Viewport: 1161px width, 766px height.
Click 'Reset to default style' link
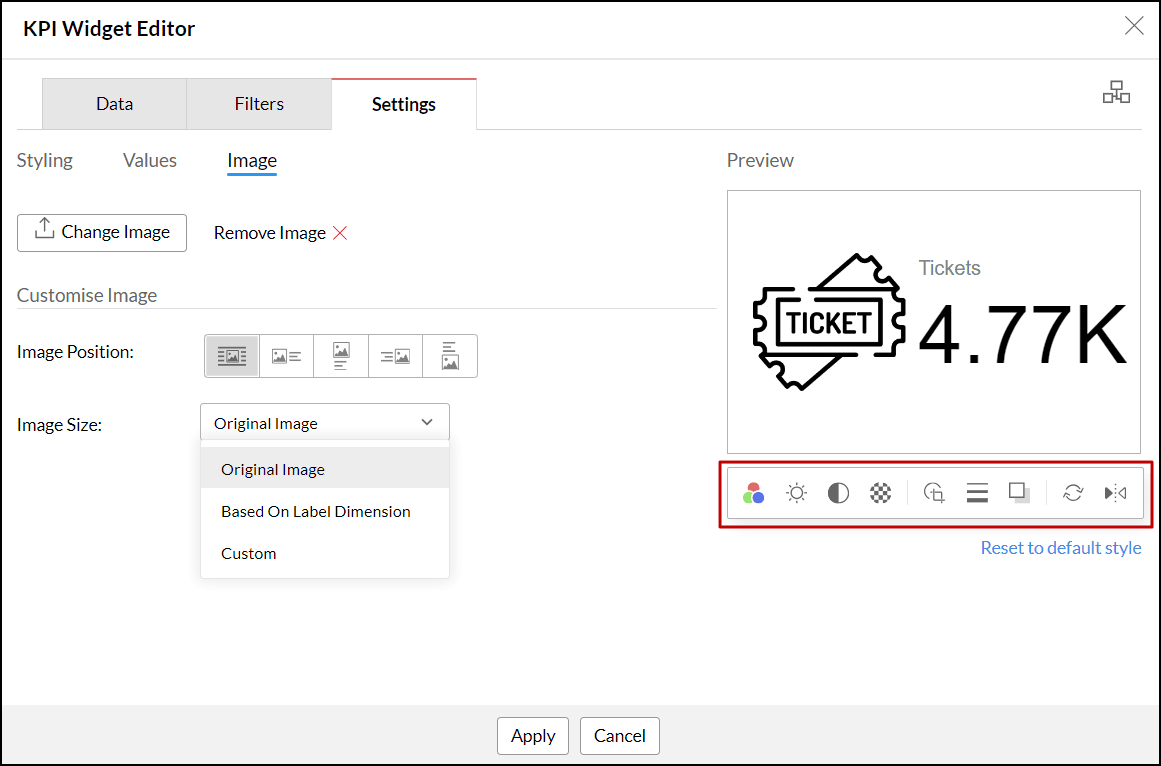pos(1060,548)
